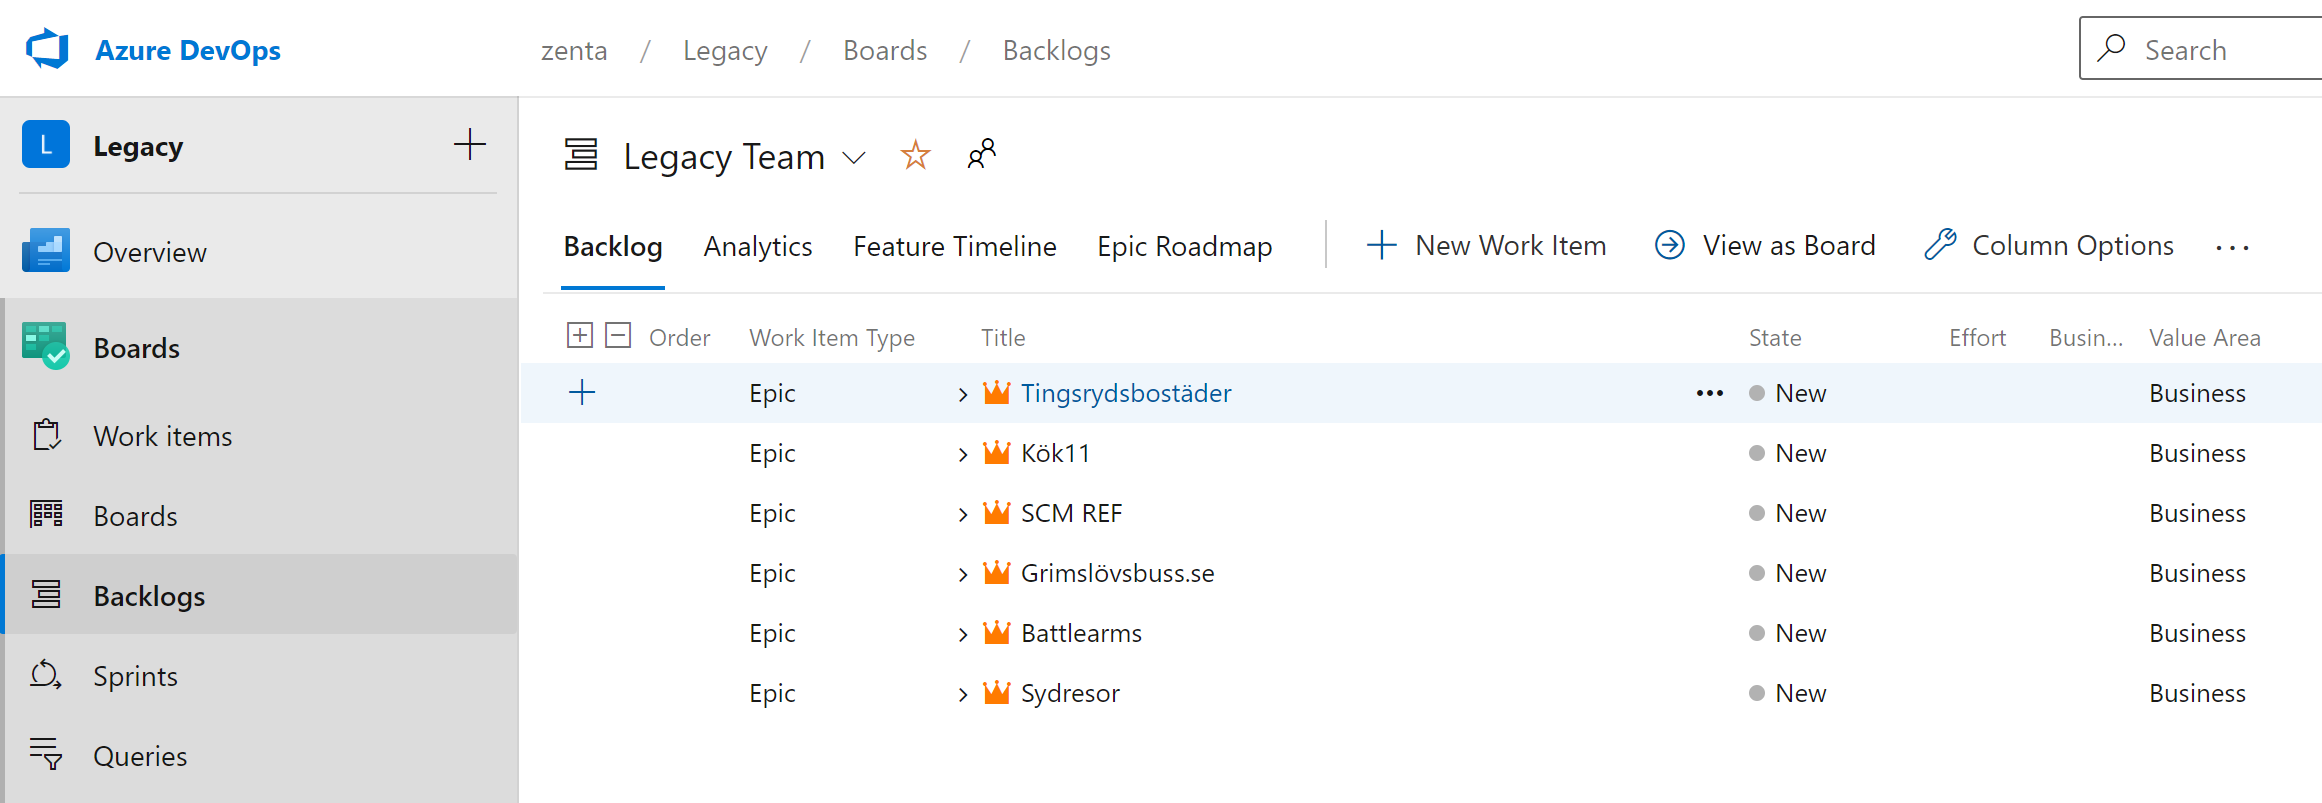Select the Kök11 title text
The height and width of the screenshot is (803, 2322).
coord(1055,453)
